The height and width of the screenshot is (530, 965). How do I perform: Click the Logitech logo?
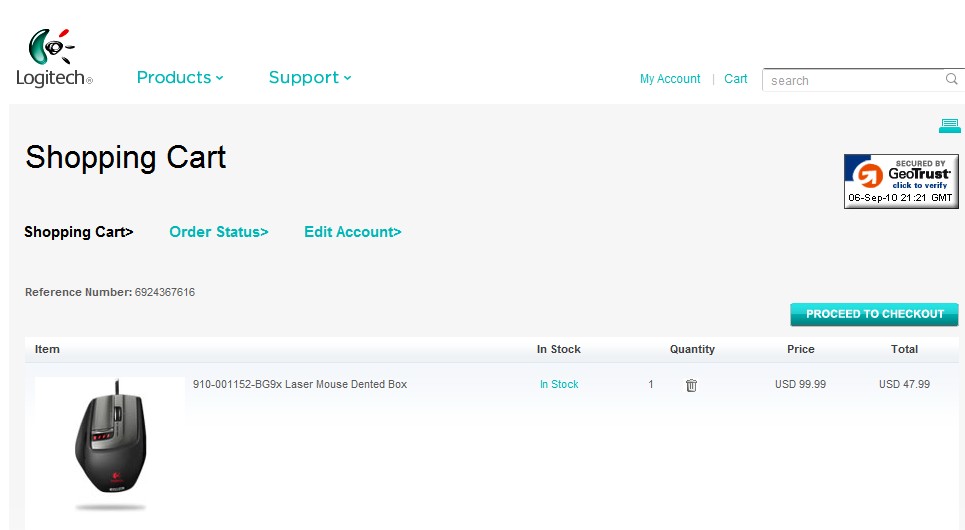coord(54,58)
